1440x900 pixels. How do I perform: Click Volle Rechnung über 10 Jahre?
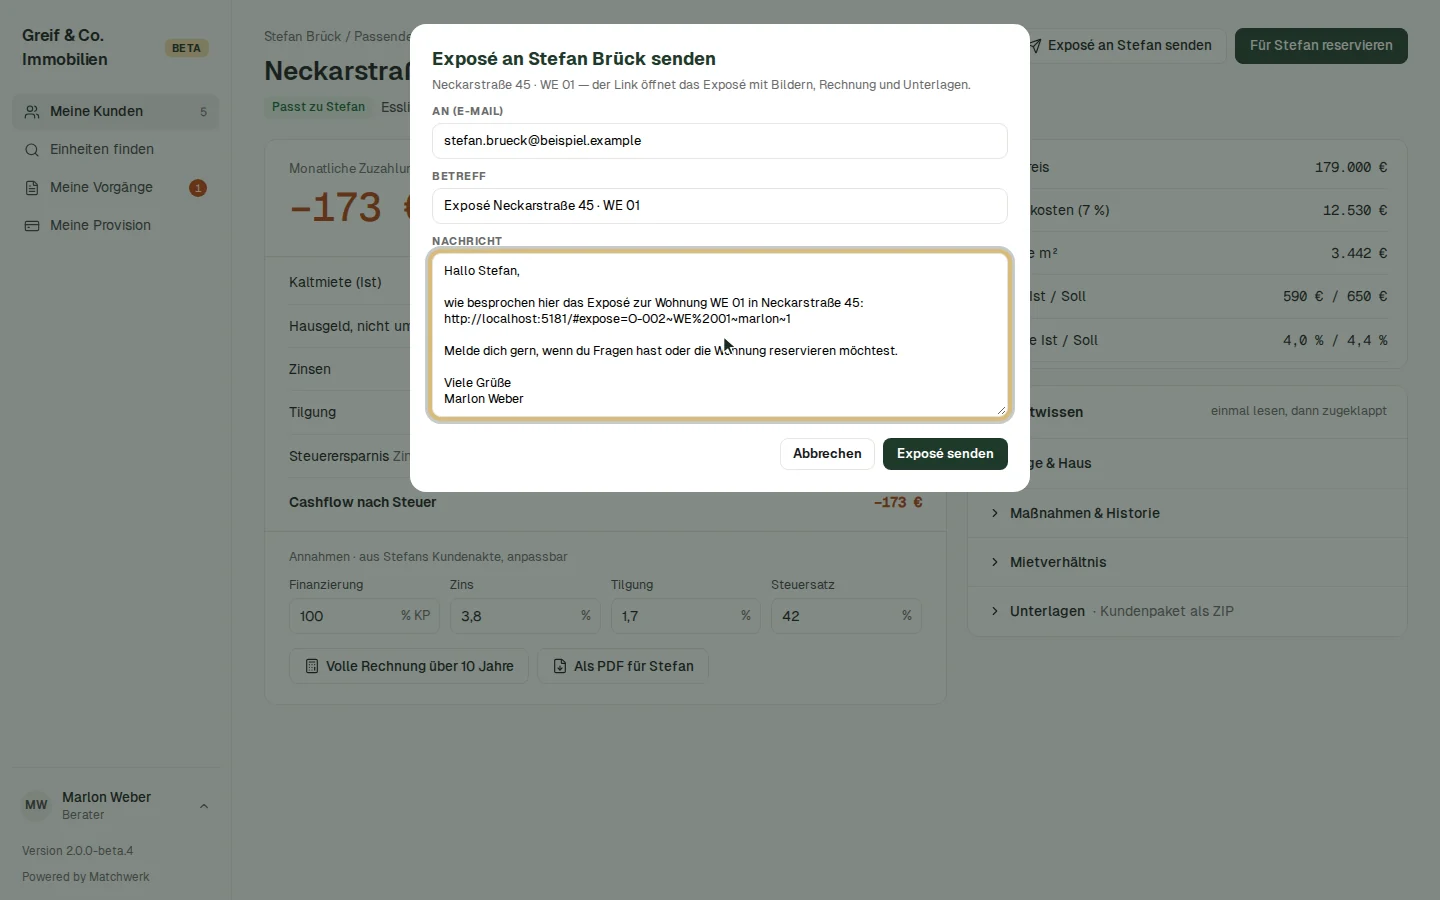409,666
